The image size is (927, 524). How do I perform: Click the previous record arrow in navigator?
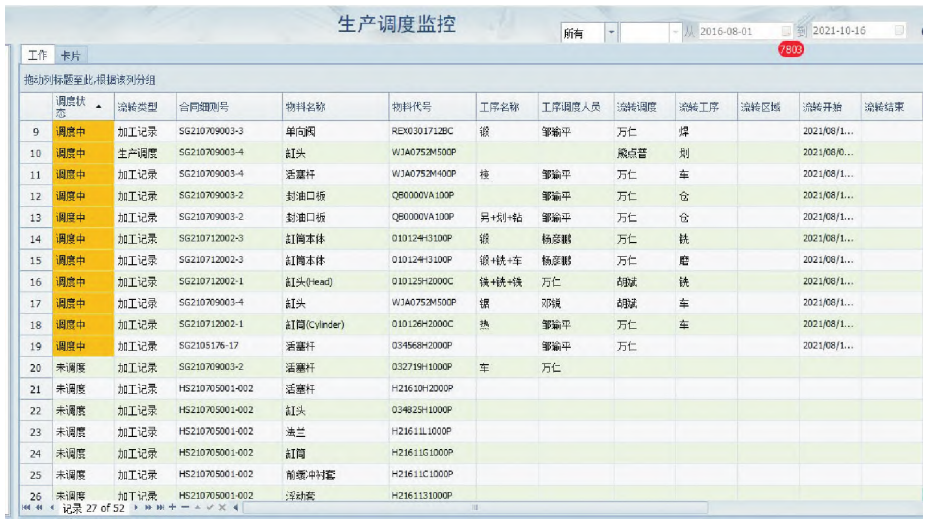coord(51,508)
